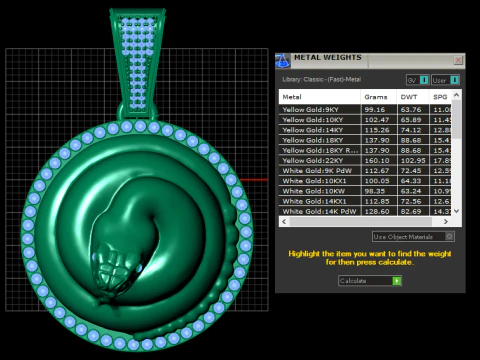Click the 102.47 grams value
The height and width of the screenshot is (360, 480).
377,120
